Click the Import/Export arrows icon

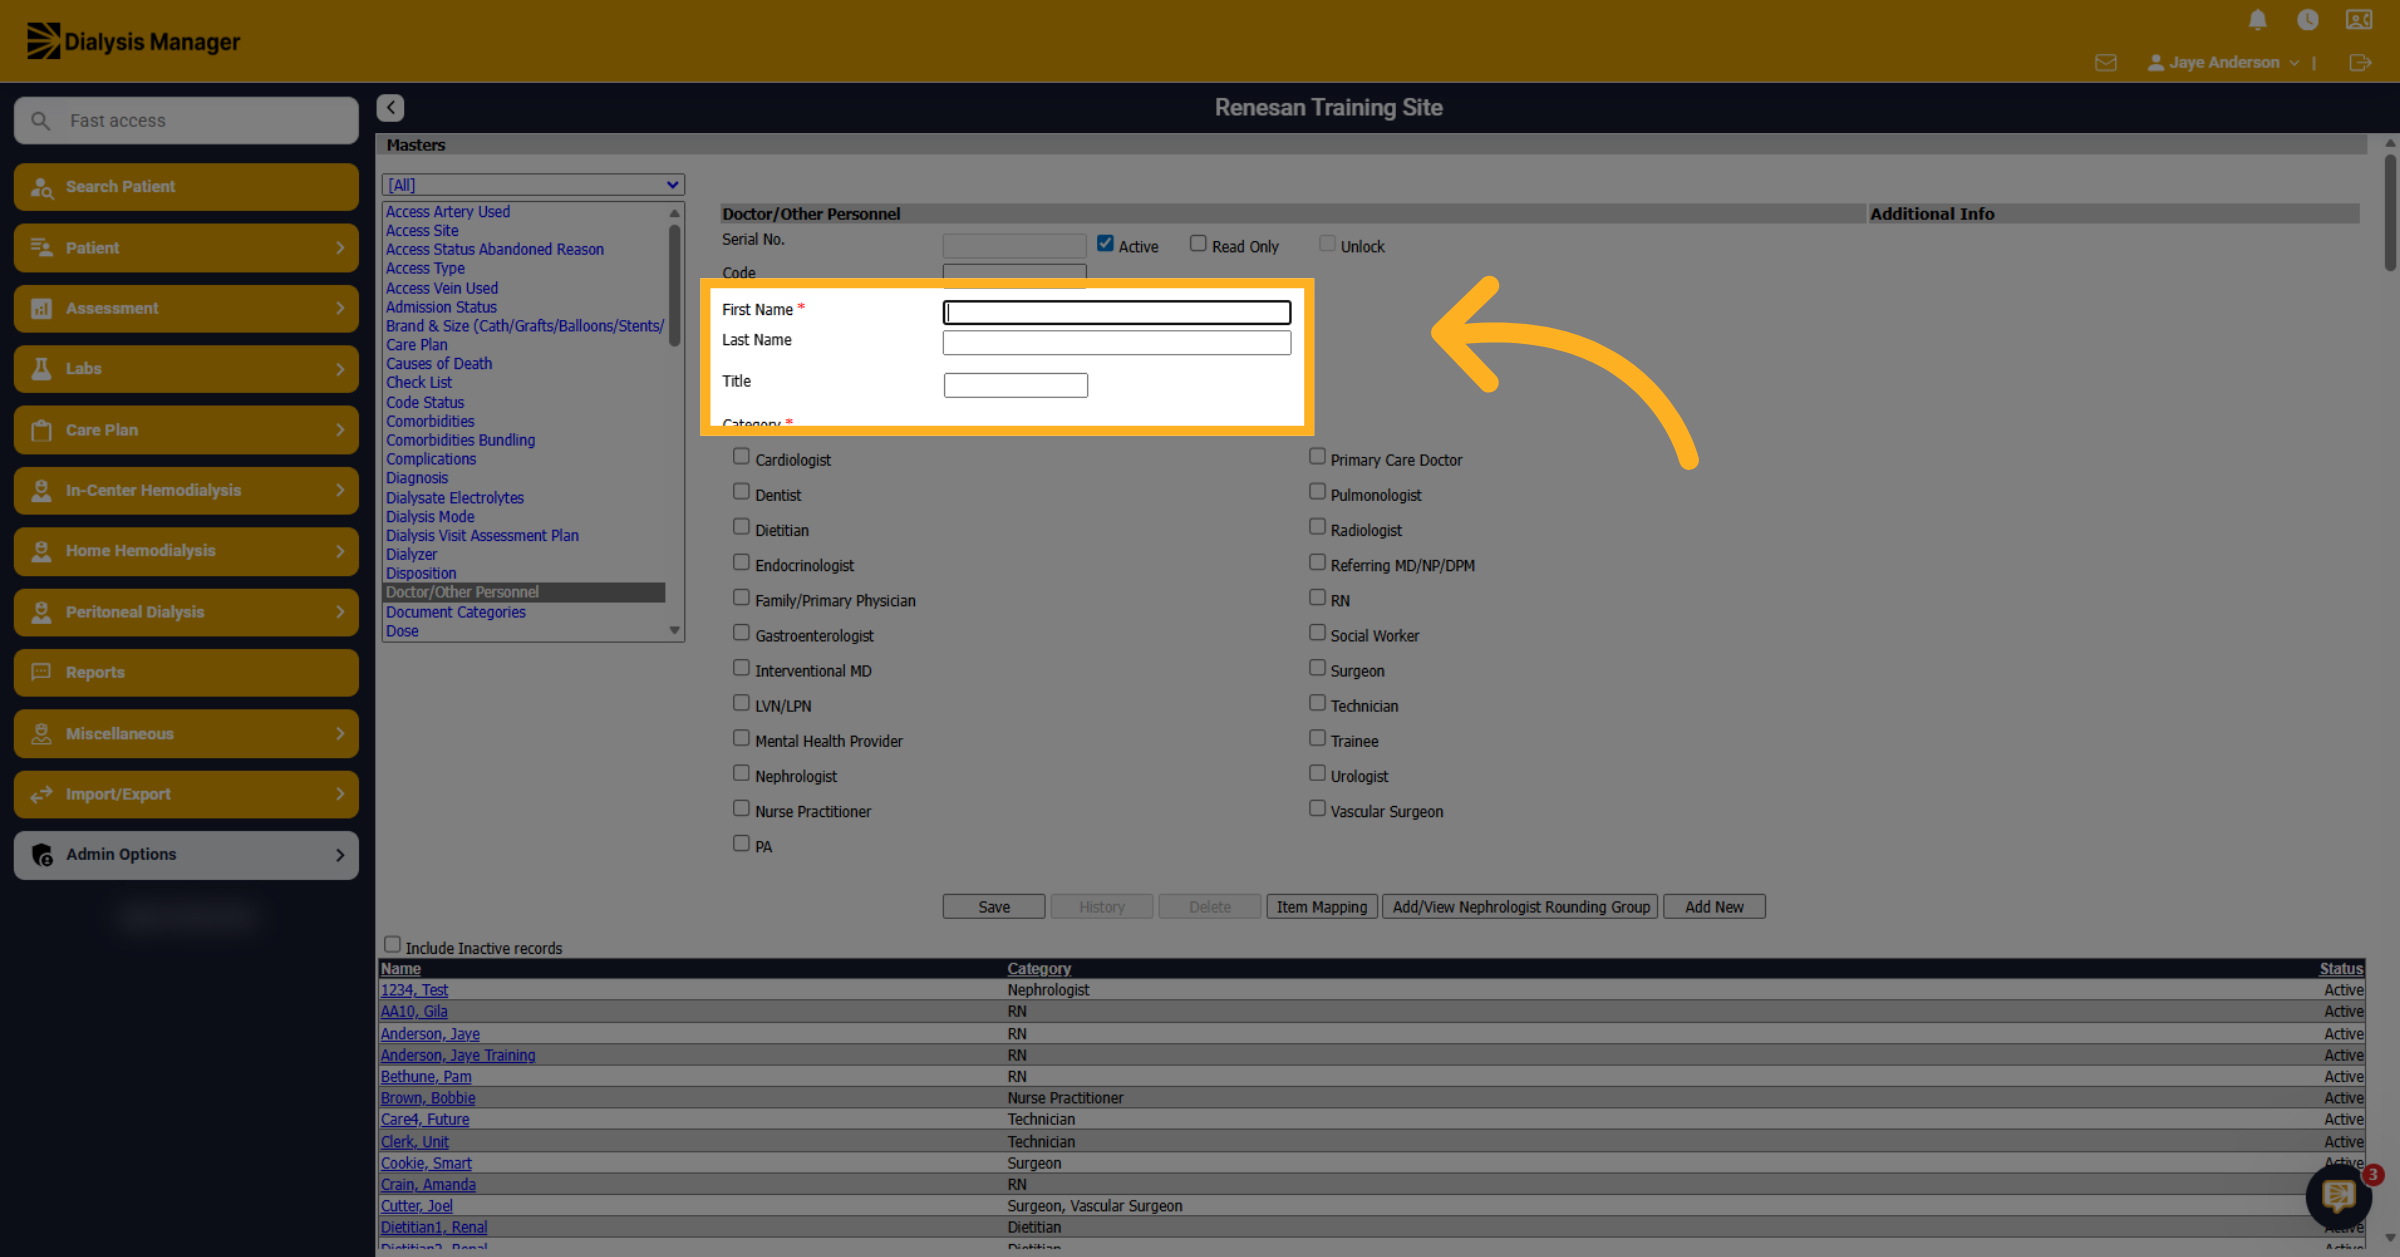pyautogui.click(x=41, y=794)
